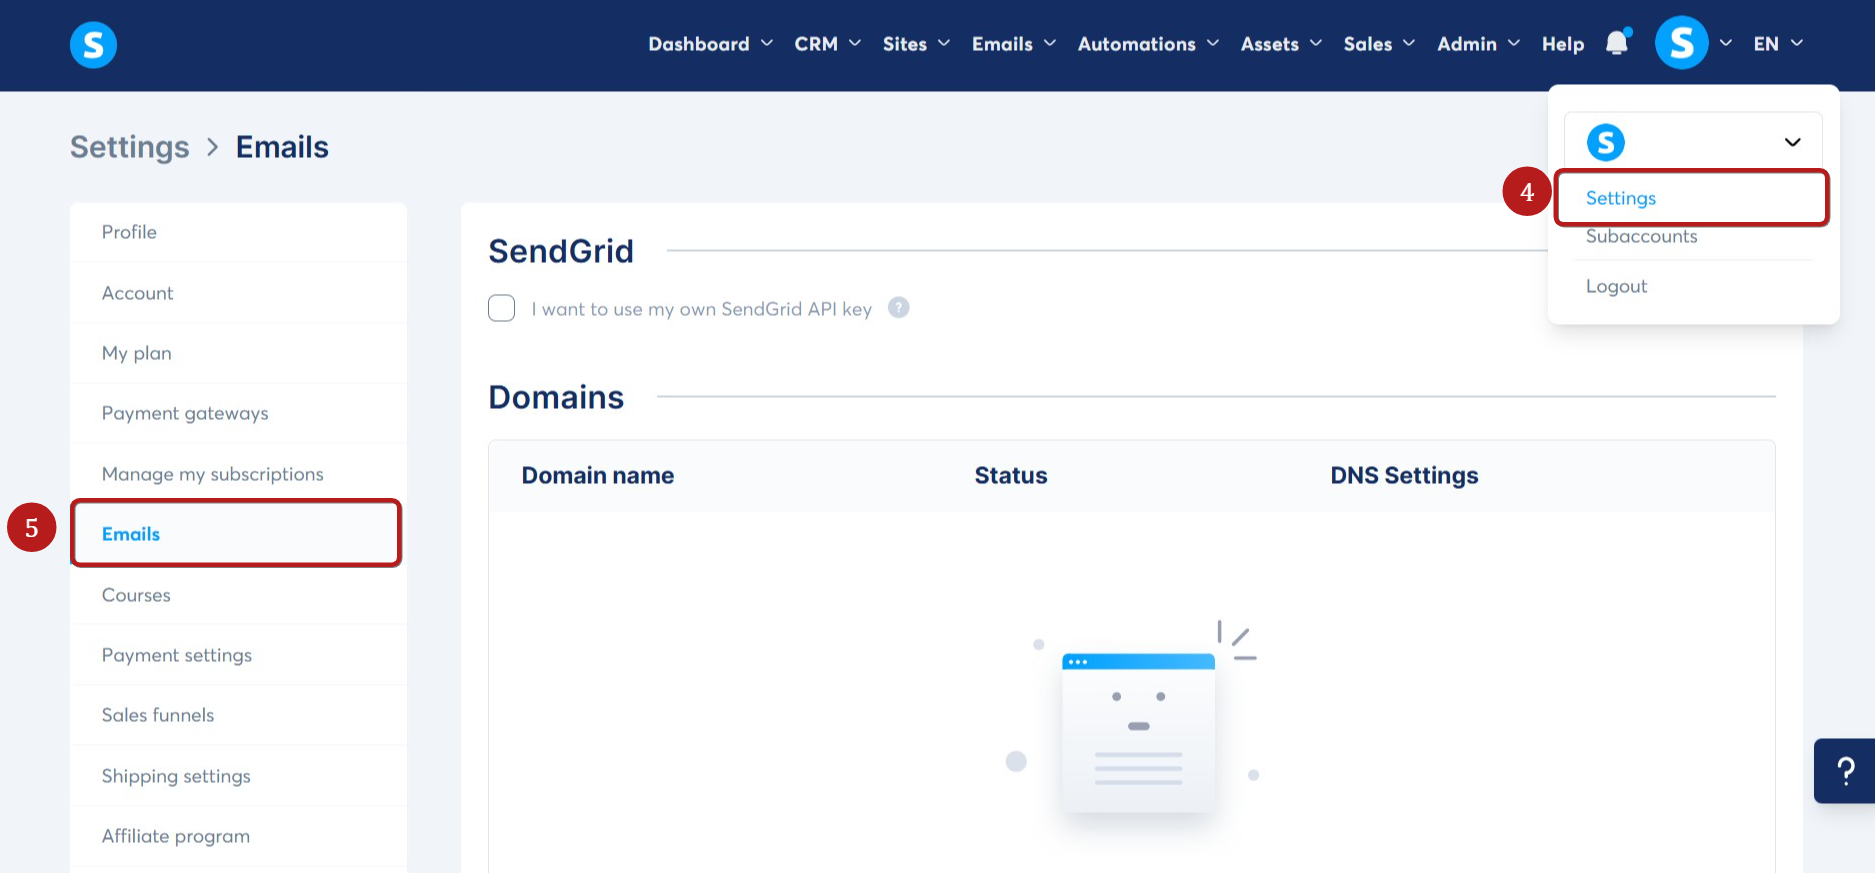Enable own SendGrid API key checkbox
Viewport: 1875px width, 873px height.
click(x=501, y=308)
